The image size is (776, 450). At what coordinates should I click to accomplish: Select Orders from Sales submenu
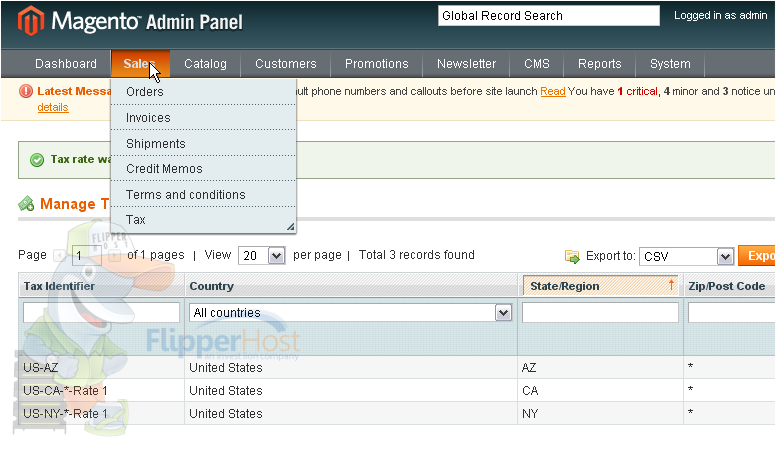click(203, 92)
